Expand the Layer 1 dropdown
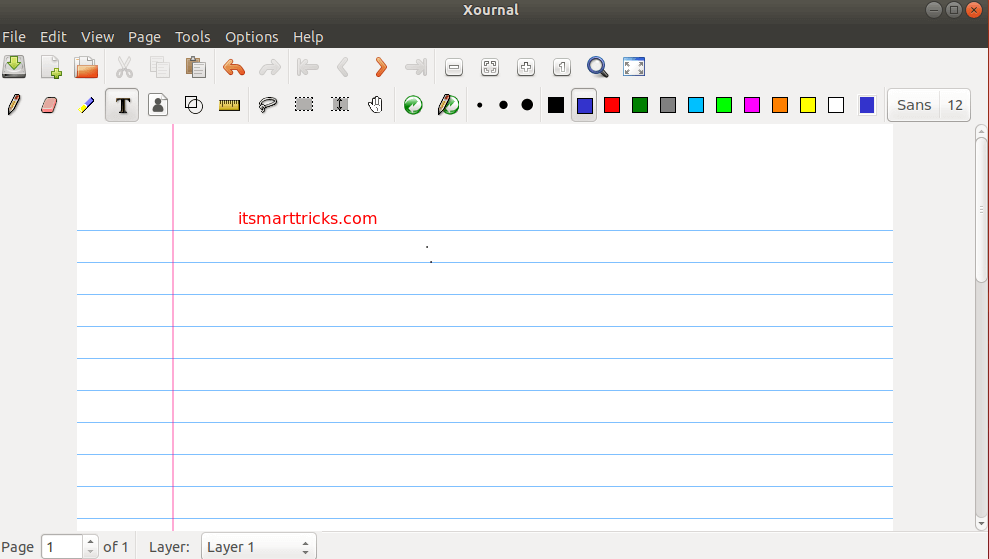This screenshot has height=559, width=989. coord(258,547)
